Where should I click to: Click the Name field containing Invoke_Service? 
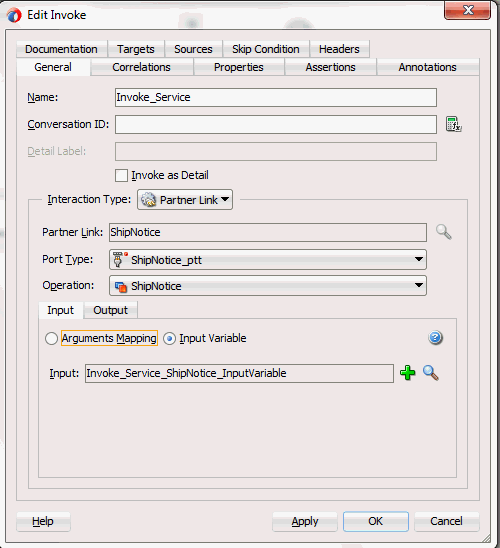coord(276,98)
